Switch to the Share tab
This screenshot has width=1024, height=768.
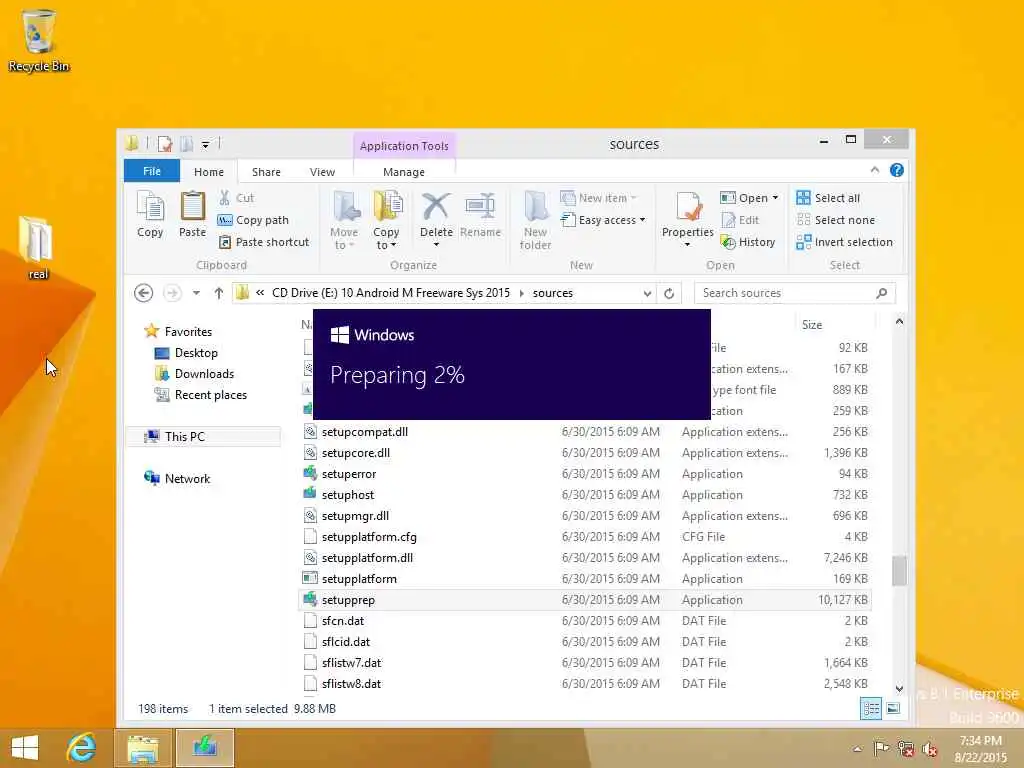[x=266, y=172]
